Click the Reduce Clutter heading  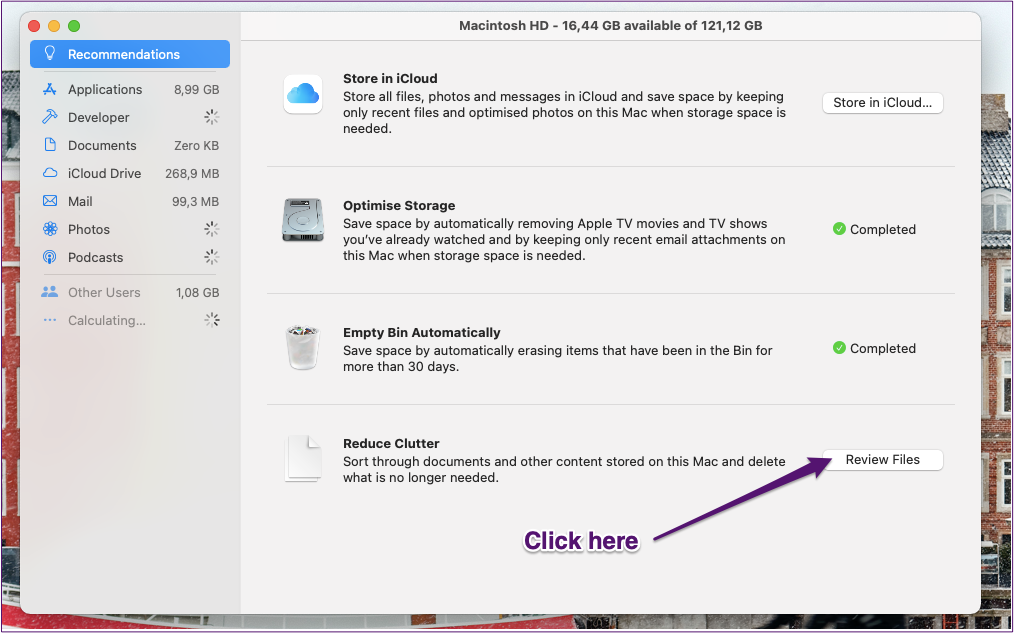pos(391,444)
